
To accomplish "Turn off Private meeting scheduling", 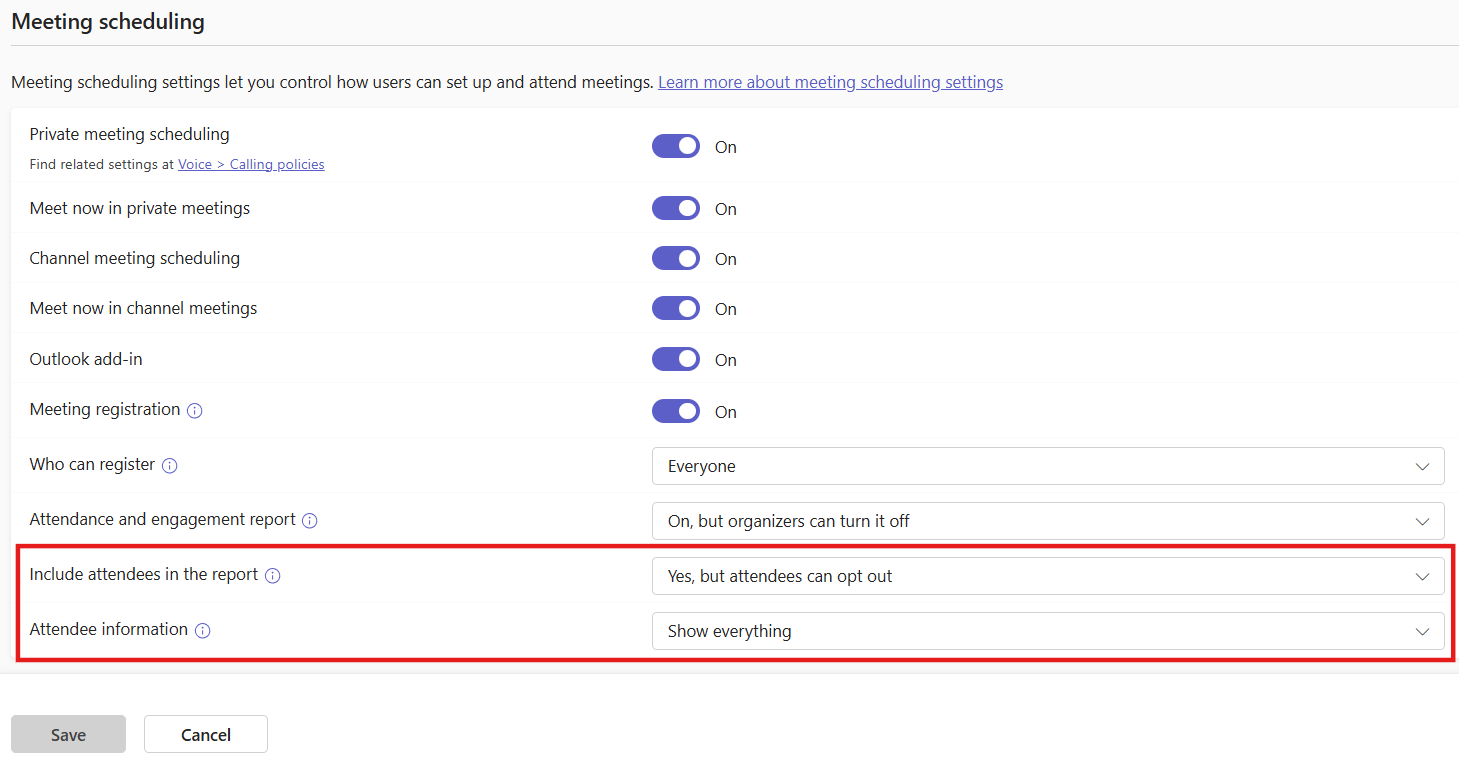I will point(676,146).
